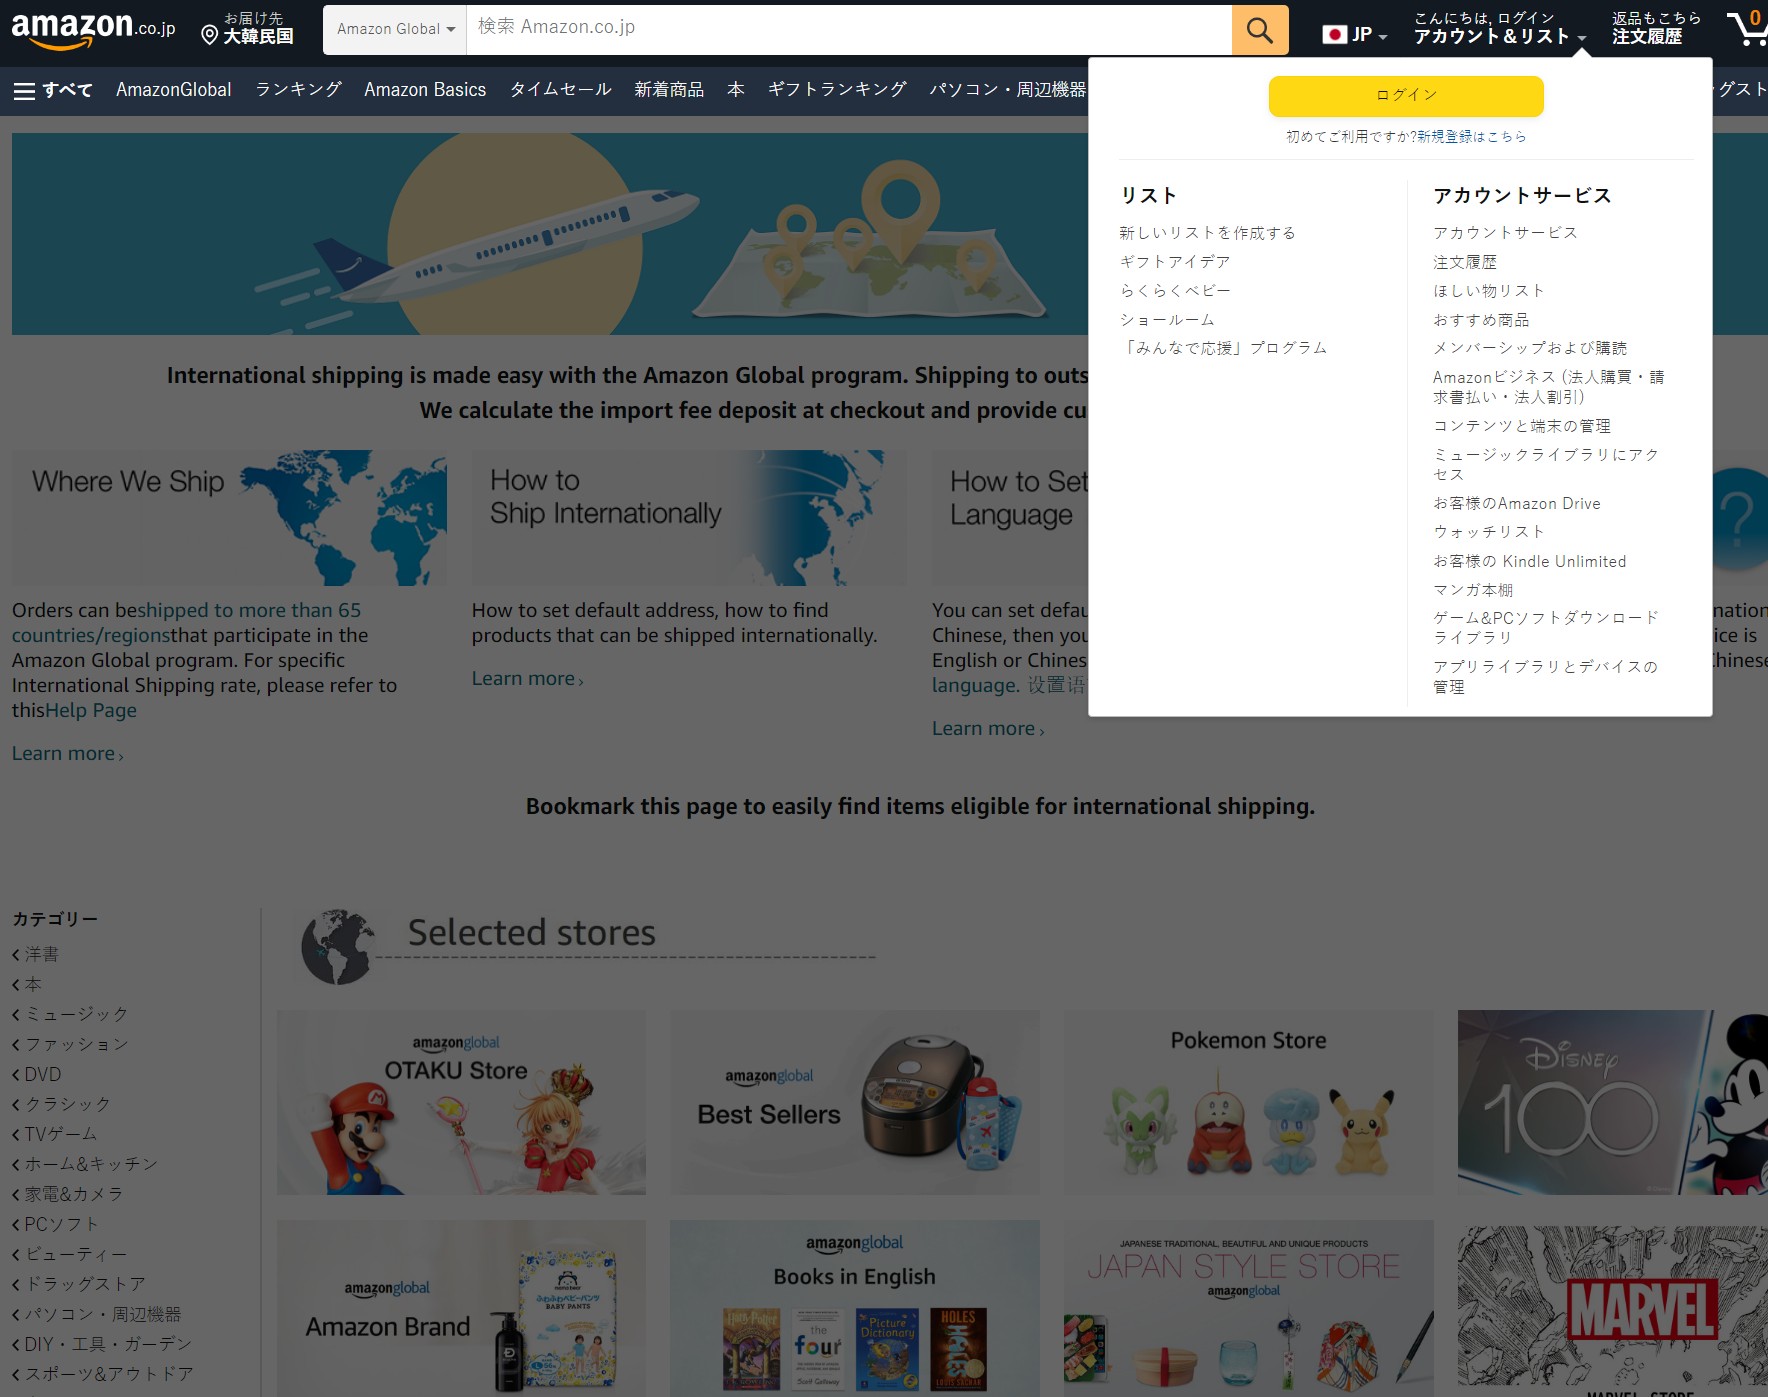Open ギフトアイデア in list menu
1768x1397 pixels.
(1175, 262)
